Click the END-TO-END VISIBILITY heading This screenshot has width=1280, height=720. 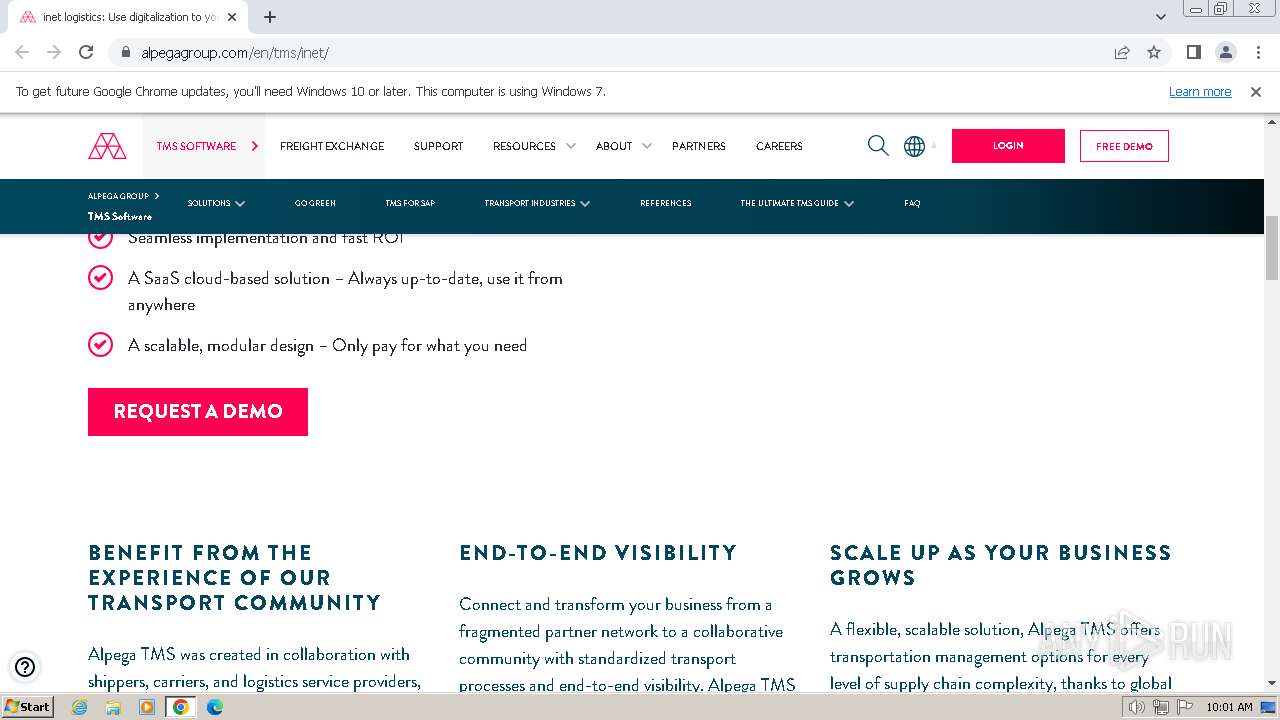(598, 553)
